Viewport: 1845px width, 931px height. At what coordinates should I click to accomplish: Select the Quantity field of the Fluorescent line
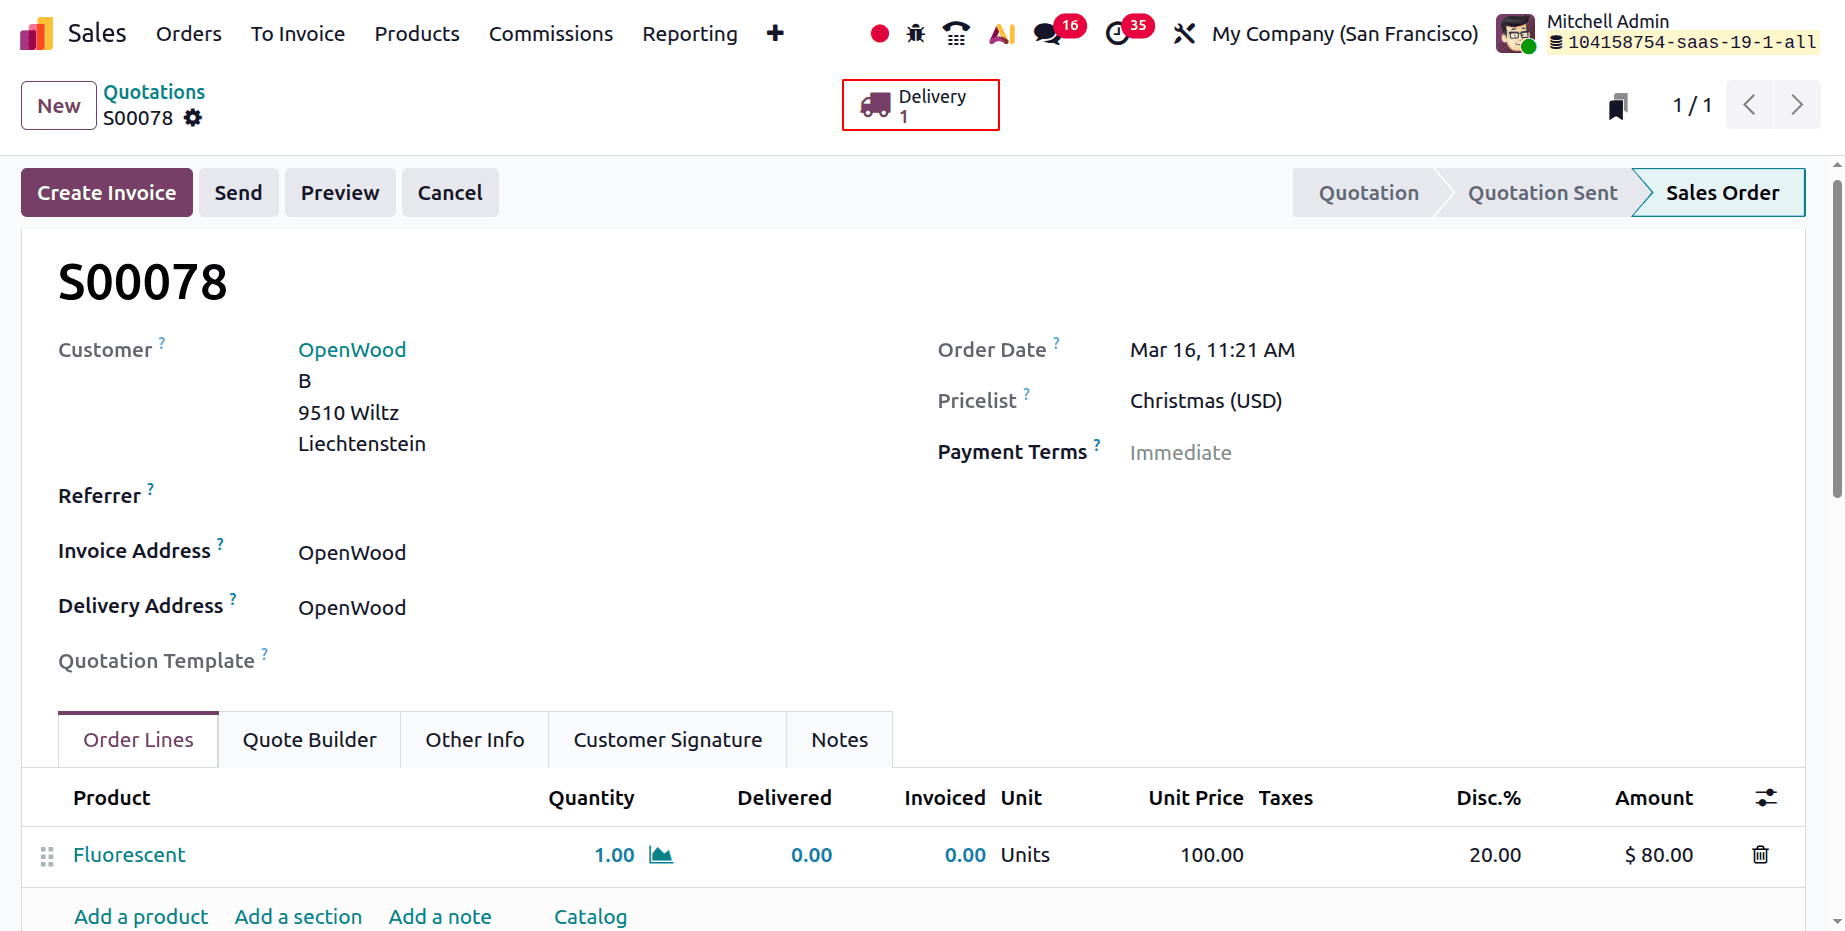pyautogui.click(x=614, y=855)
